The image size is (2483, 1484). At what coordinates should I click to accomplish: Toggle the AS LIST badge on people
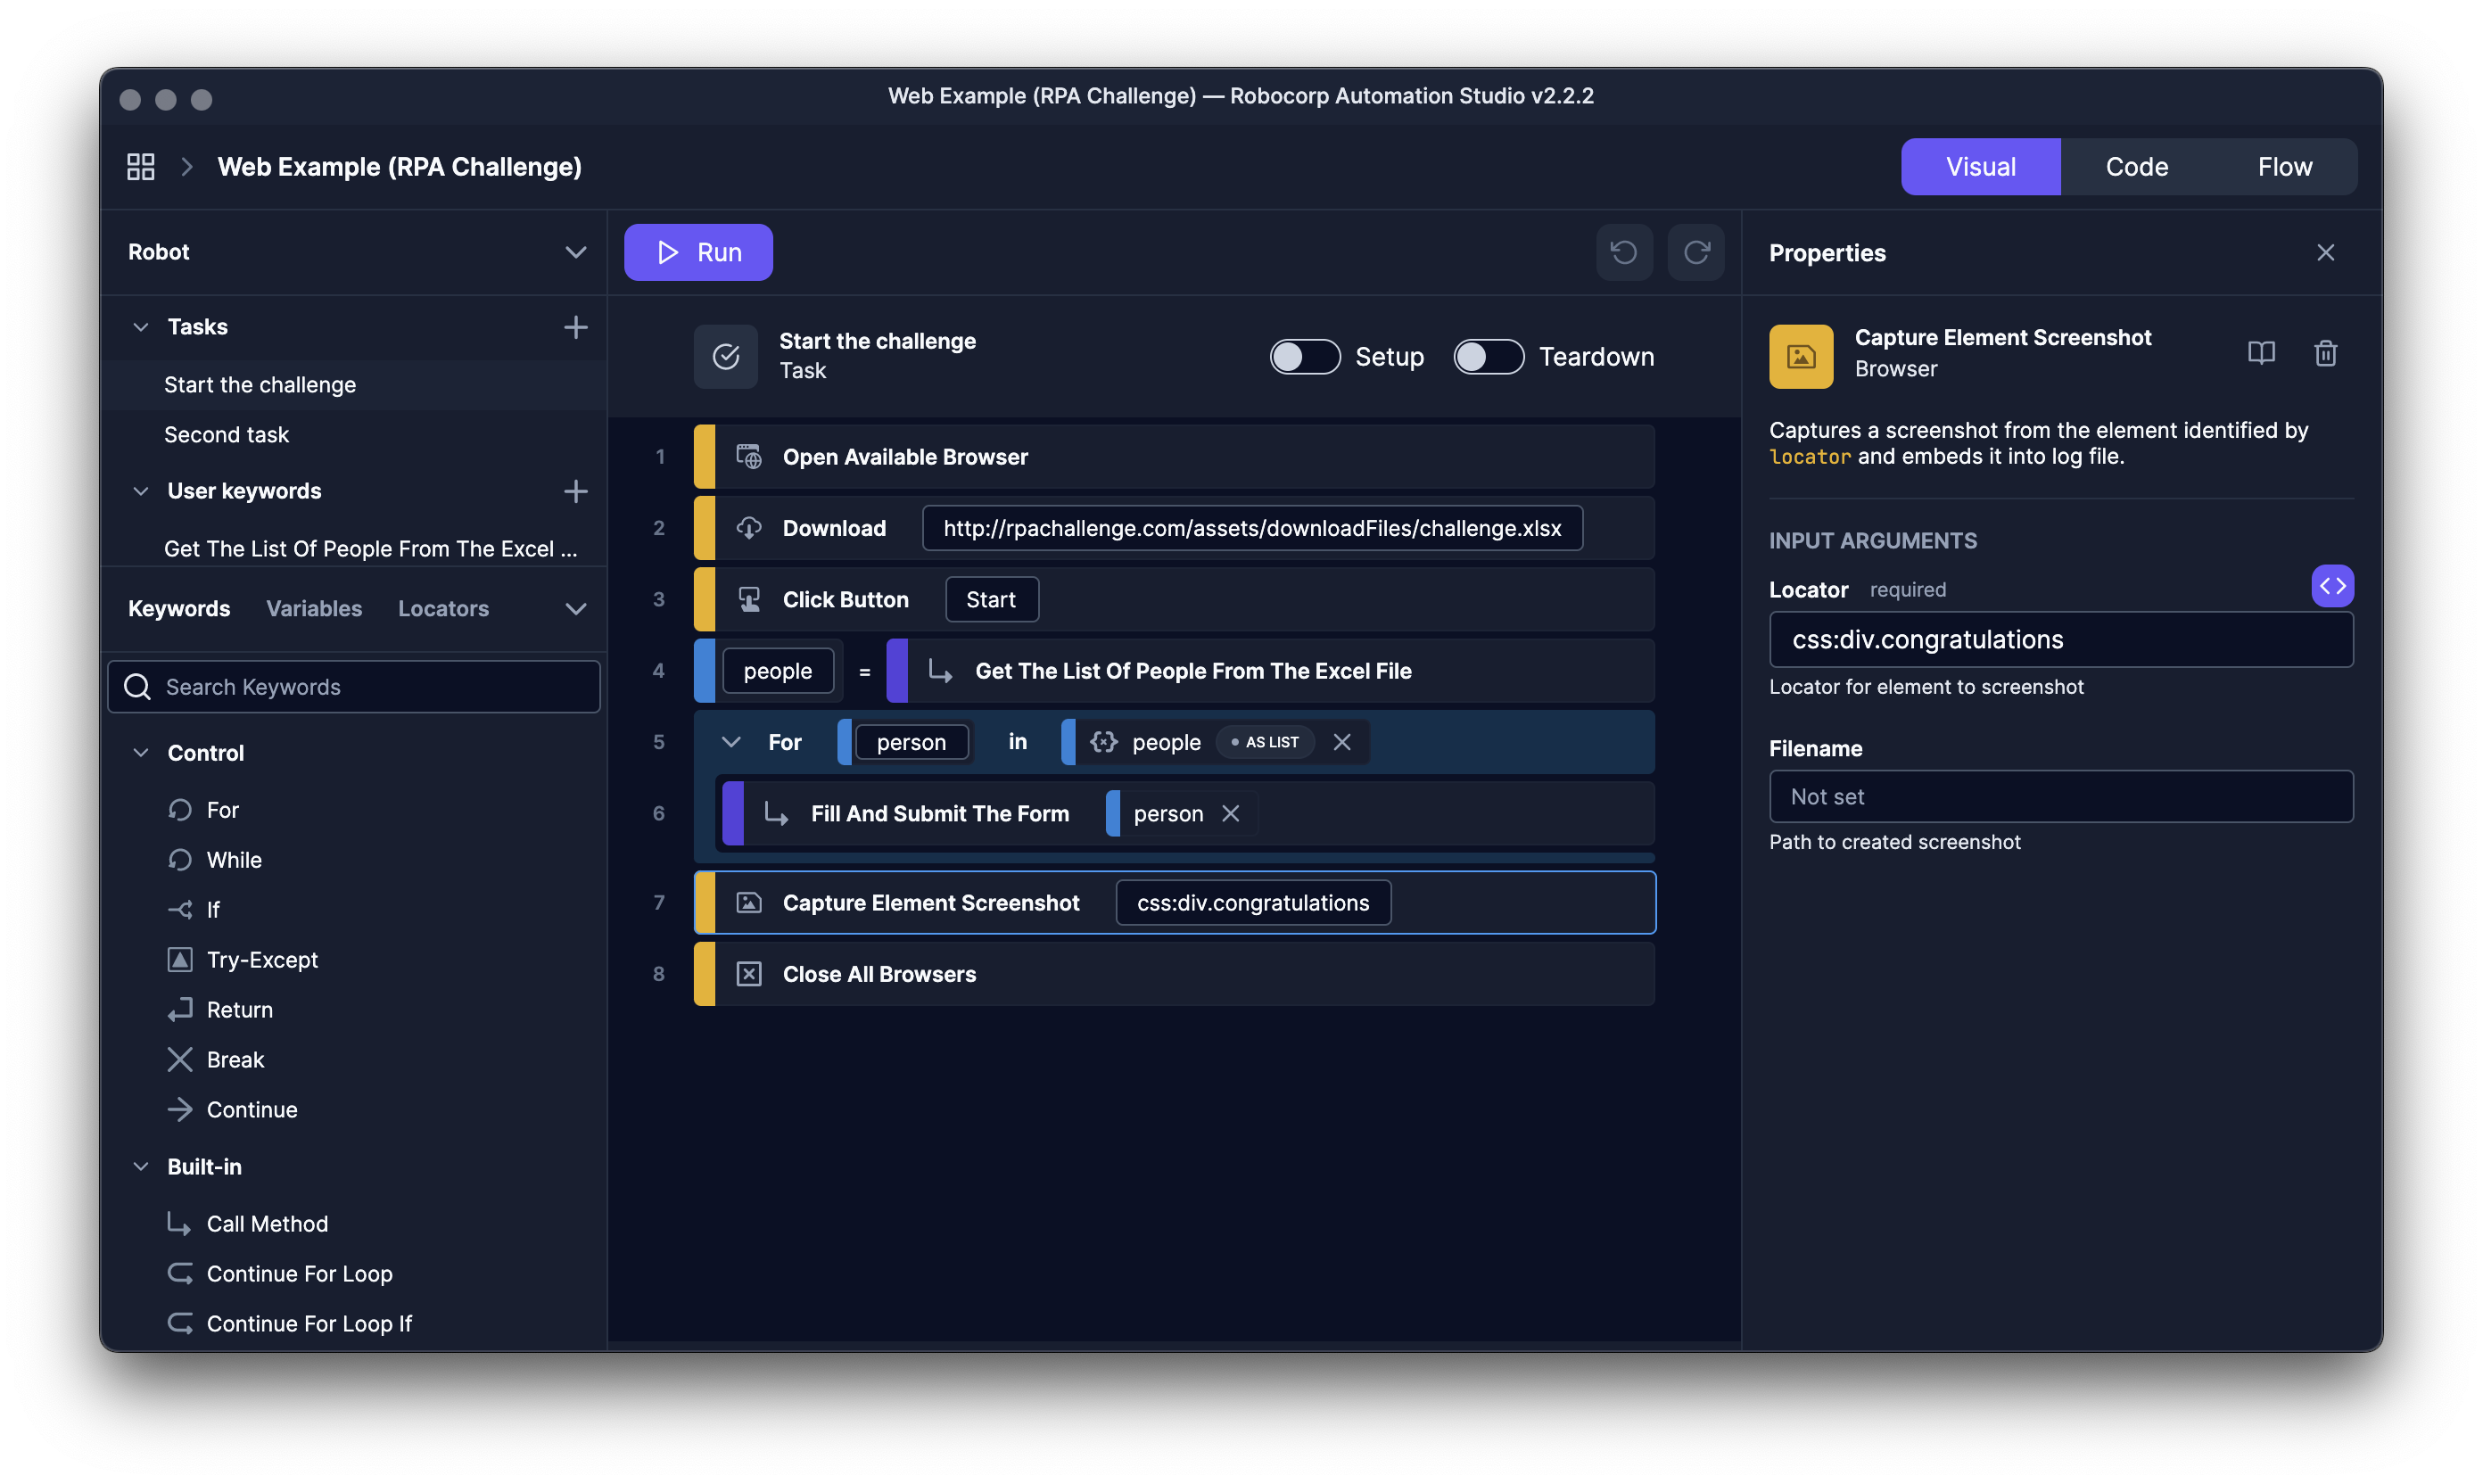pos(1265,742)
